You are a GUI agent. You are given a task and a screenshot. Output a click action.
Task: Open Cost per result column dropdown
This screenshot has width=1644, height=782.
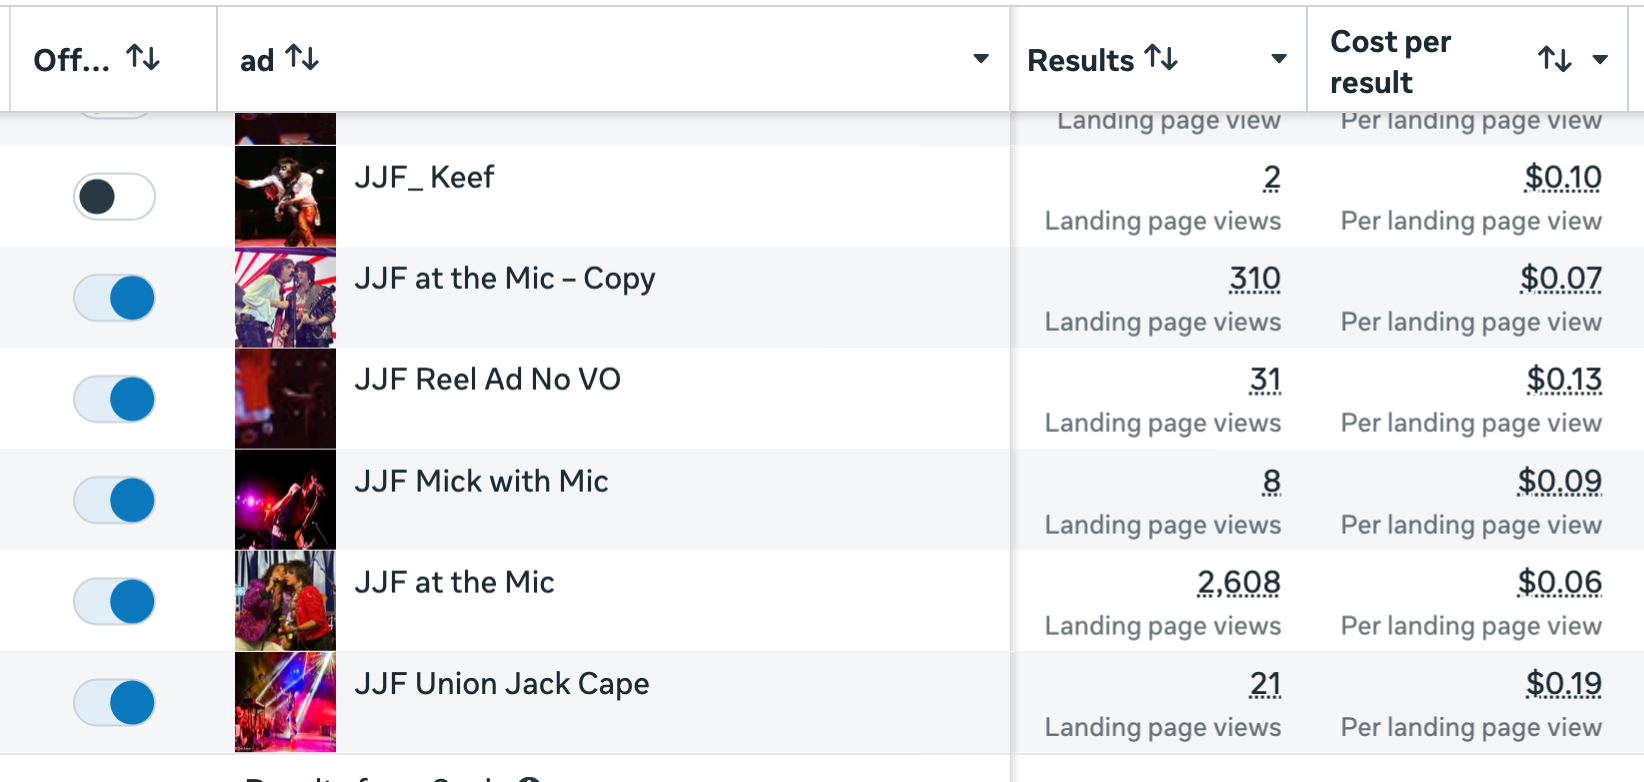click(x=1600, y=60)
